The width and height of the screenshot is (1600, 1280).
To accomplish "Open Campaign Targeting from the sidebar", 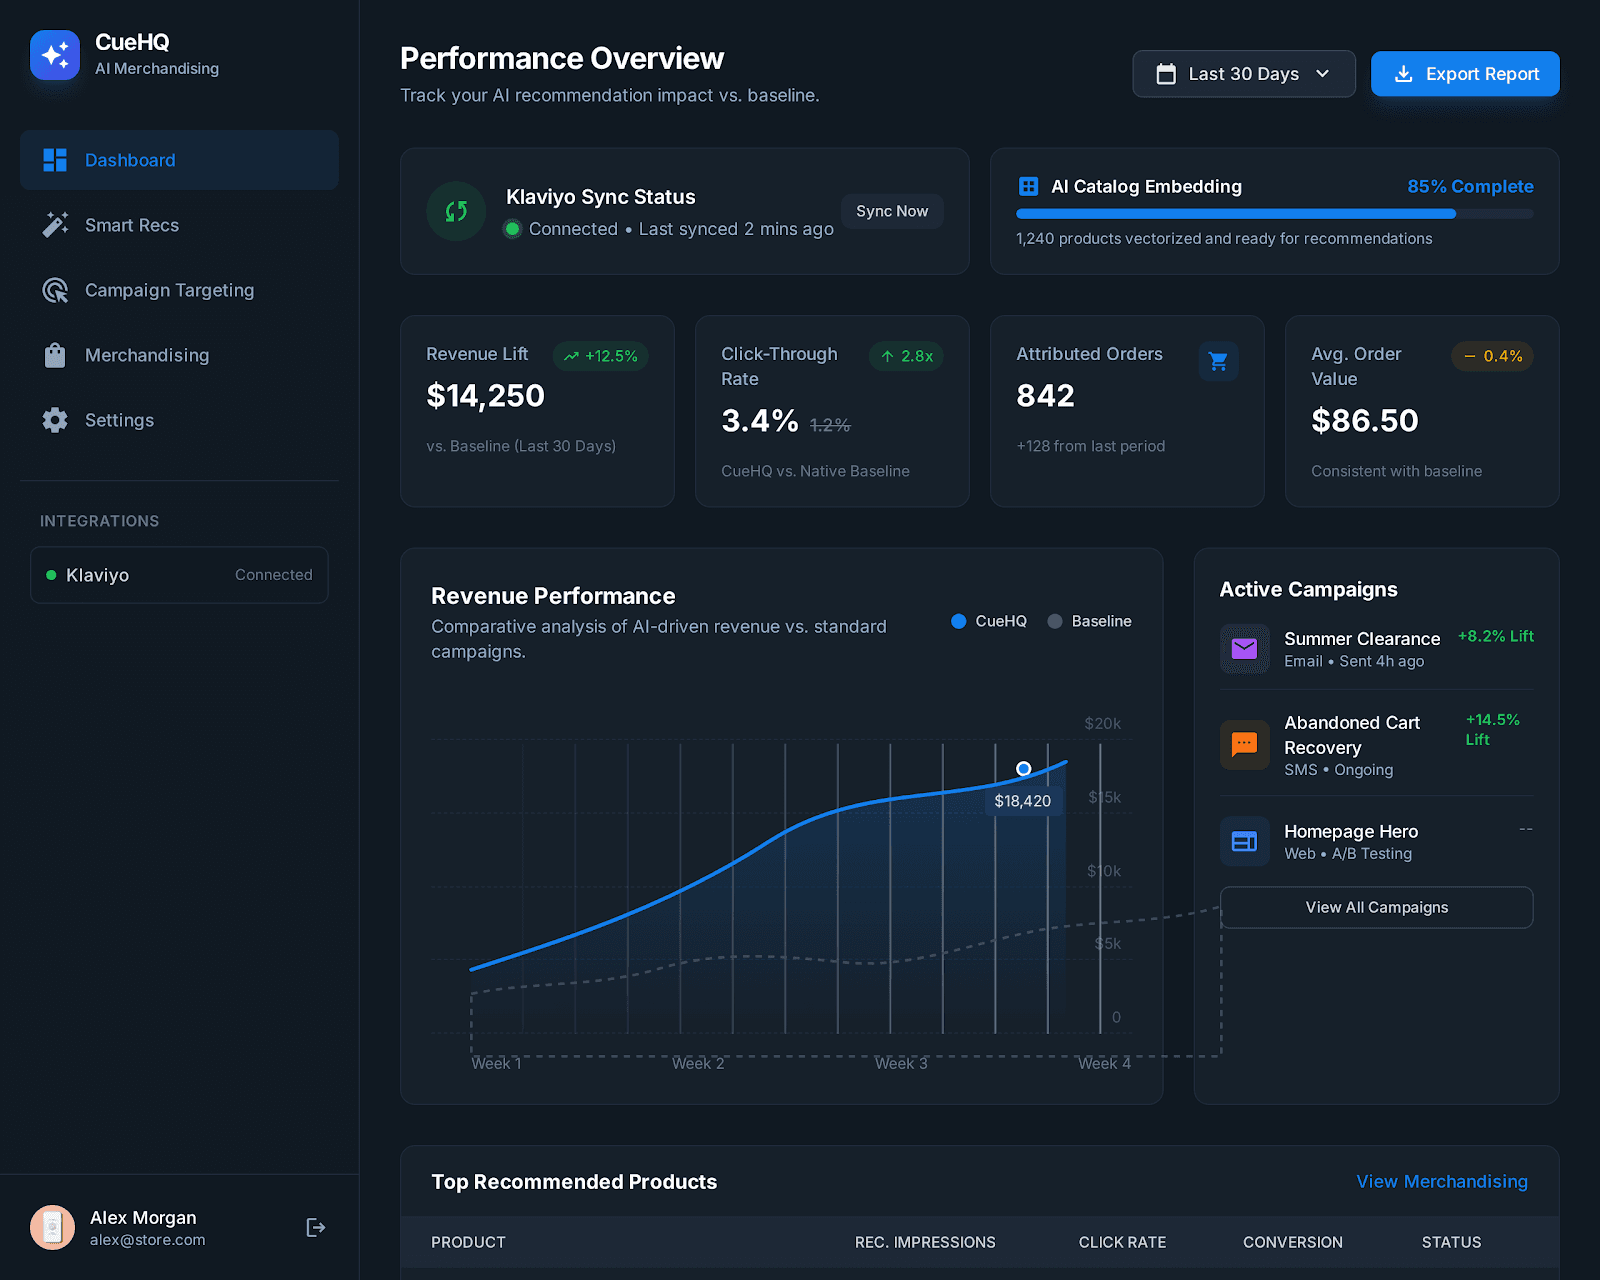I will (168, 290).
